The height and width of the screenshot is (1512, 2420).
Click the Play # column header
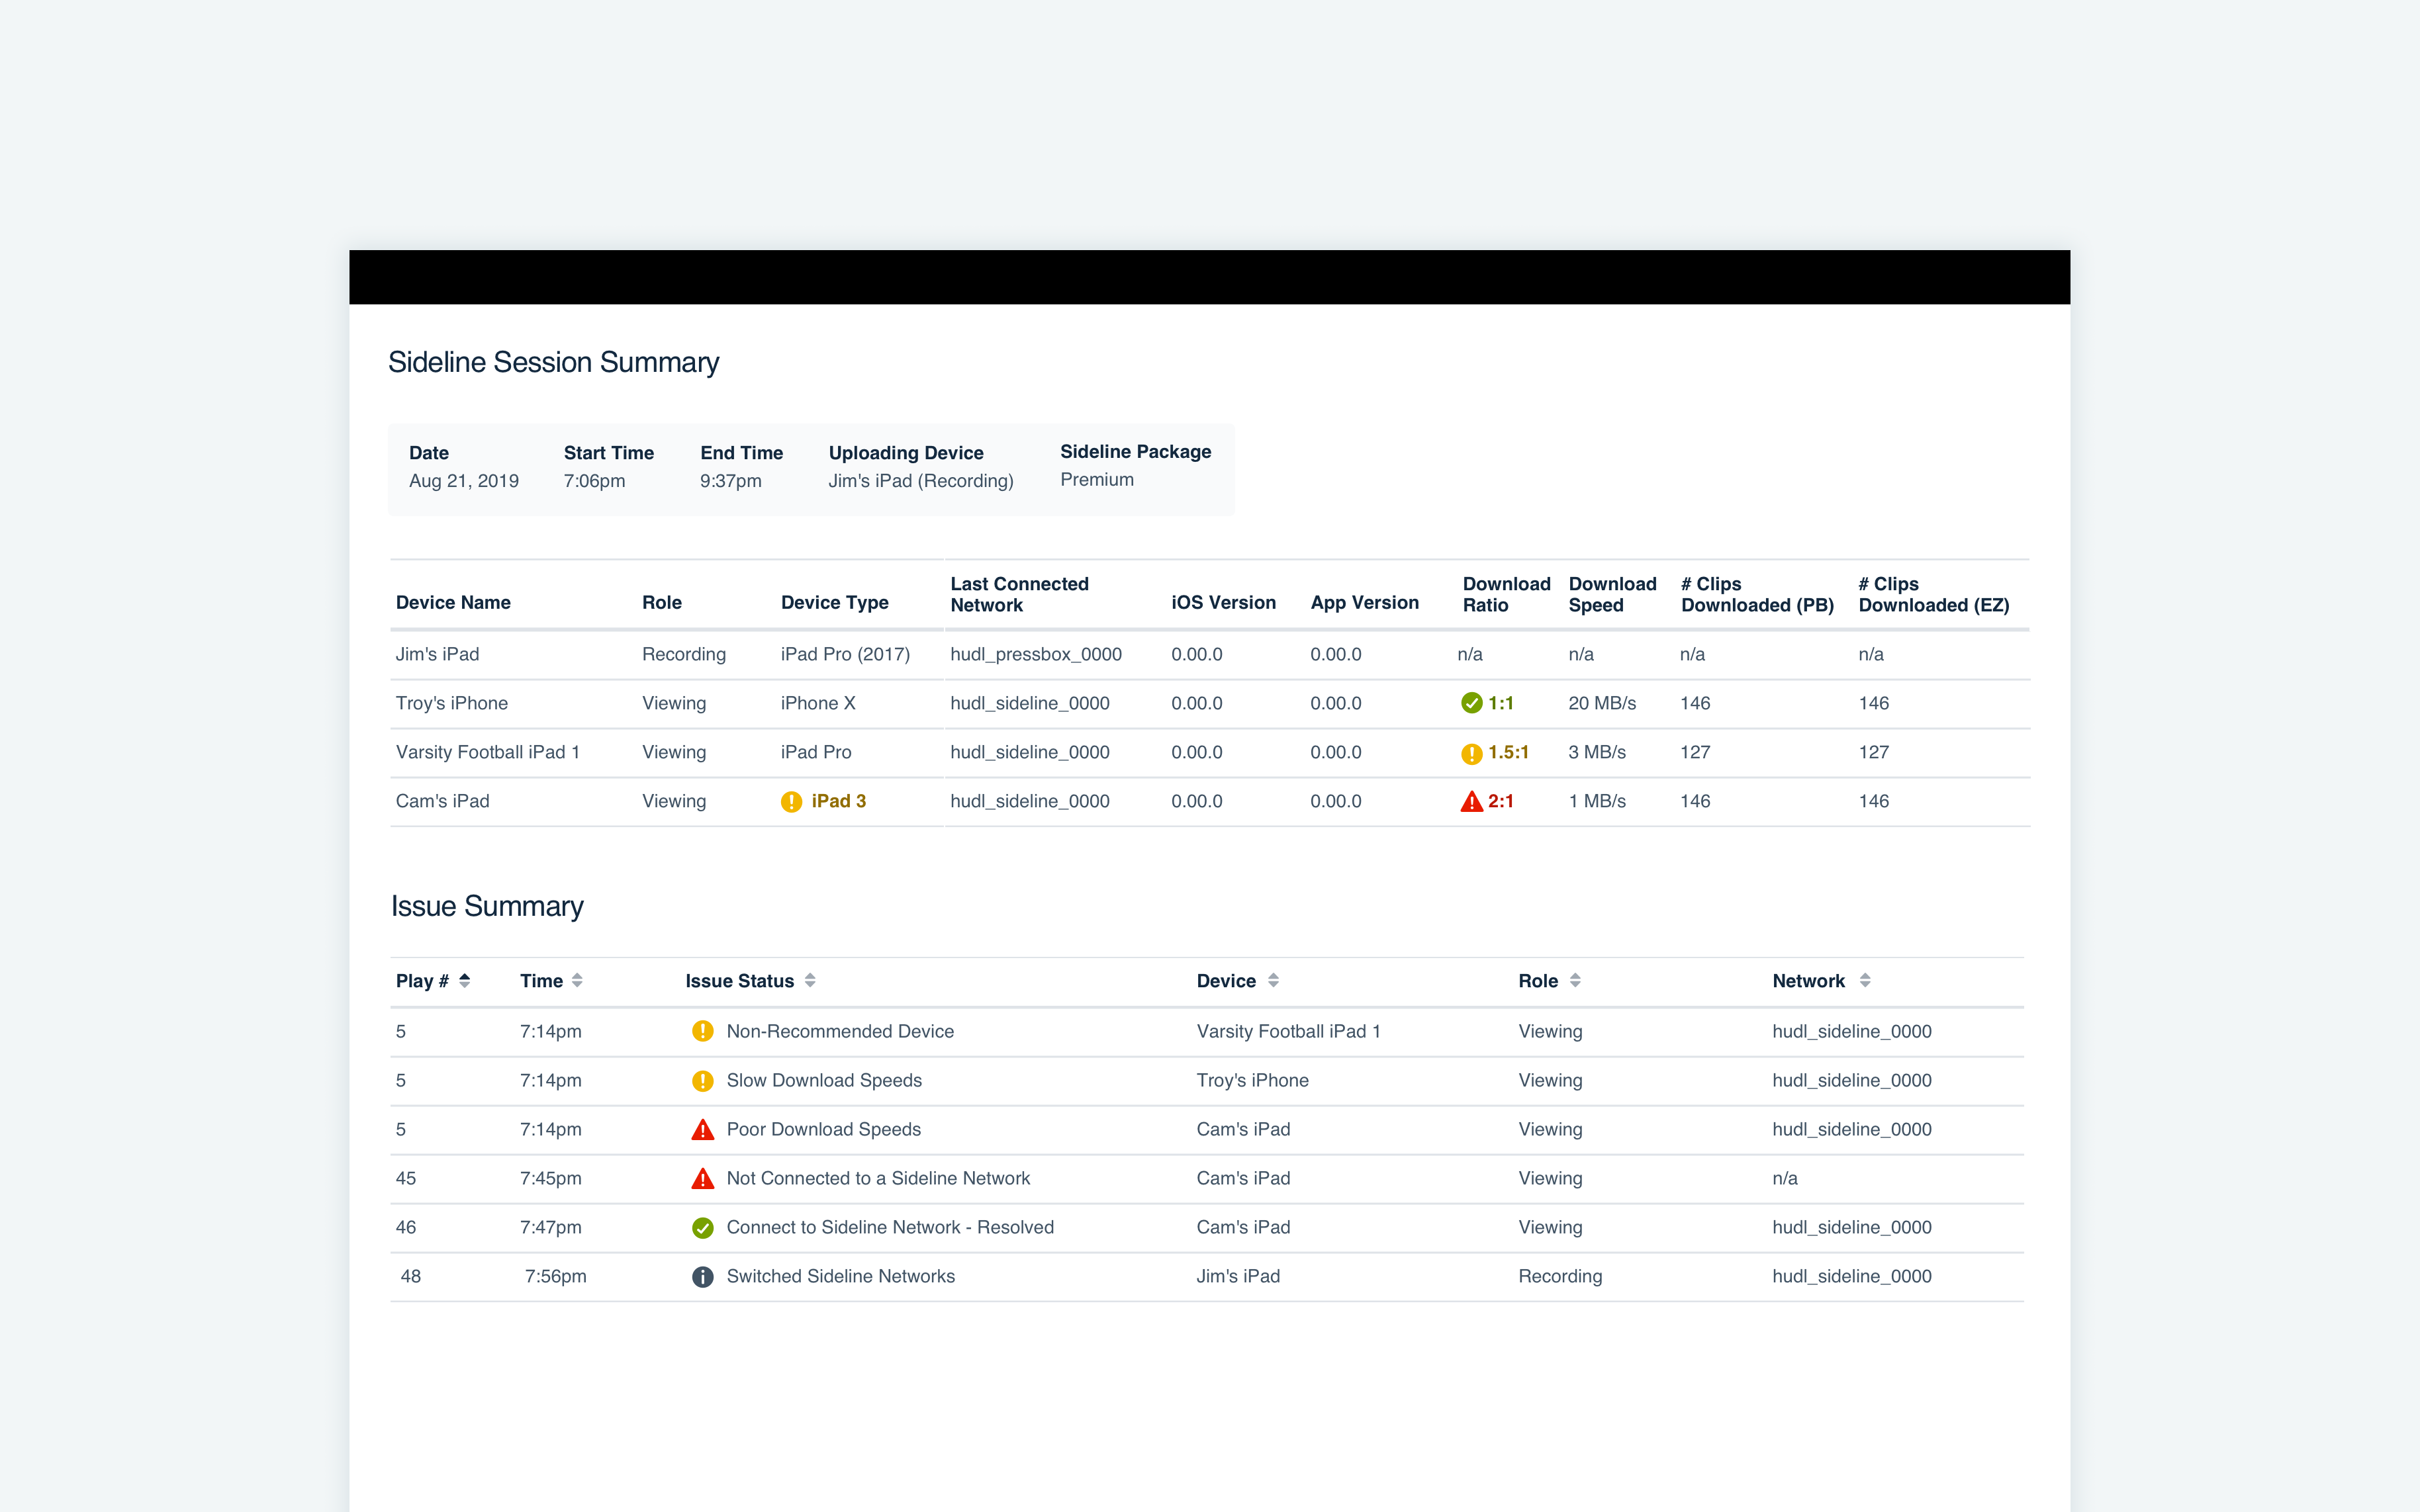422,981
